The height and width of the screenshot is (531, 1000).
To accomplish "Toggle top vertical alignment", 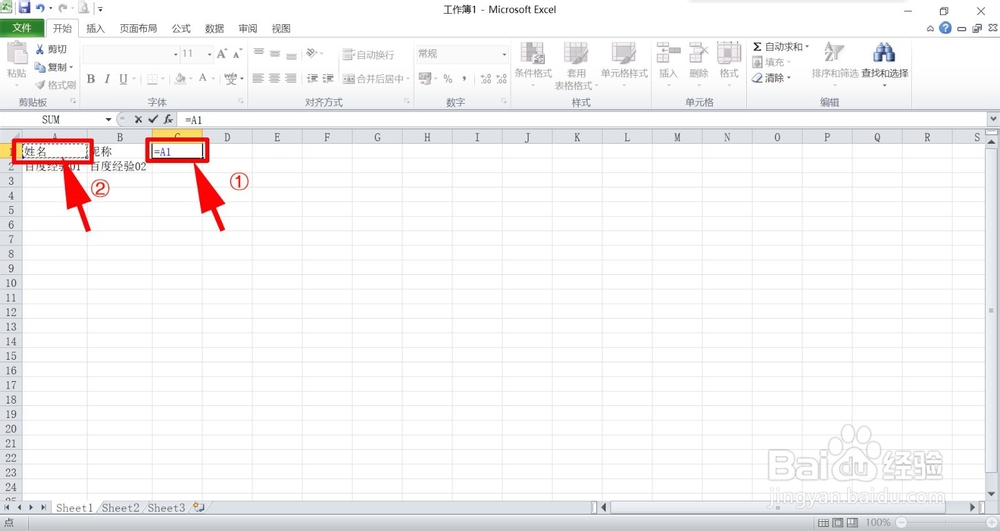I will pyautogui.click(x=258, y=53).
